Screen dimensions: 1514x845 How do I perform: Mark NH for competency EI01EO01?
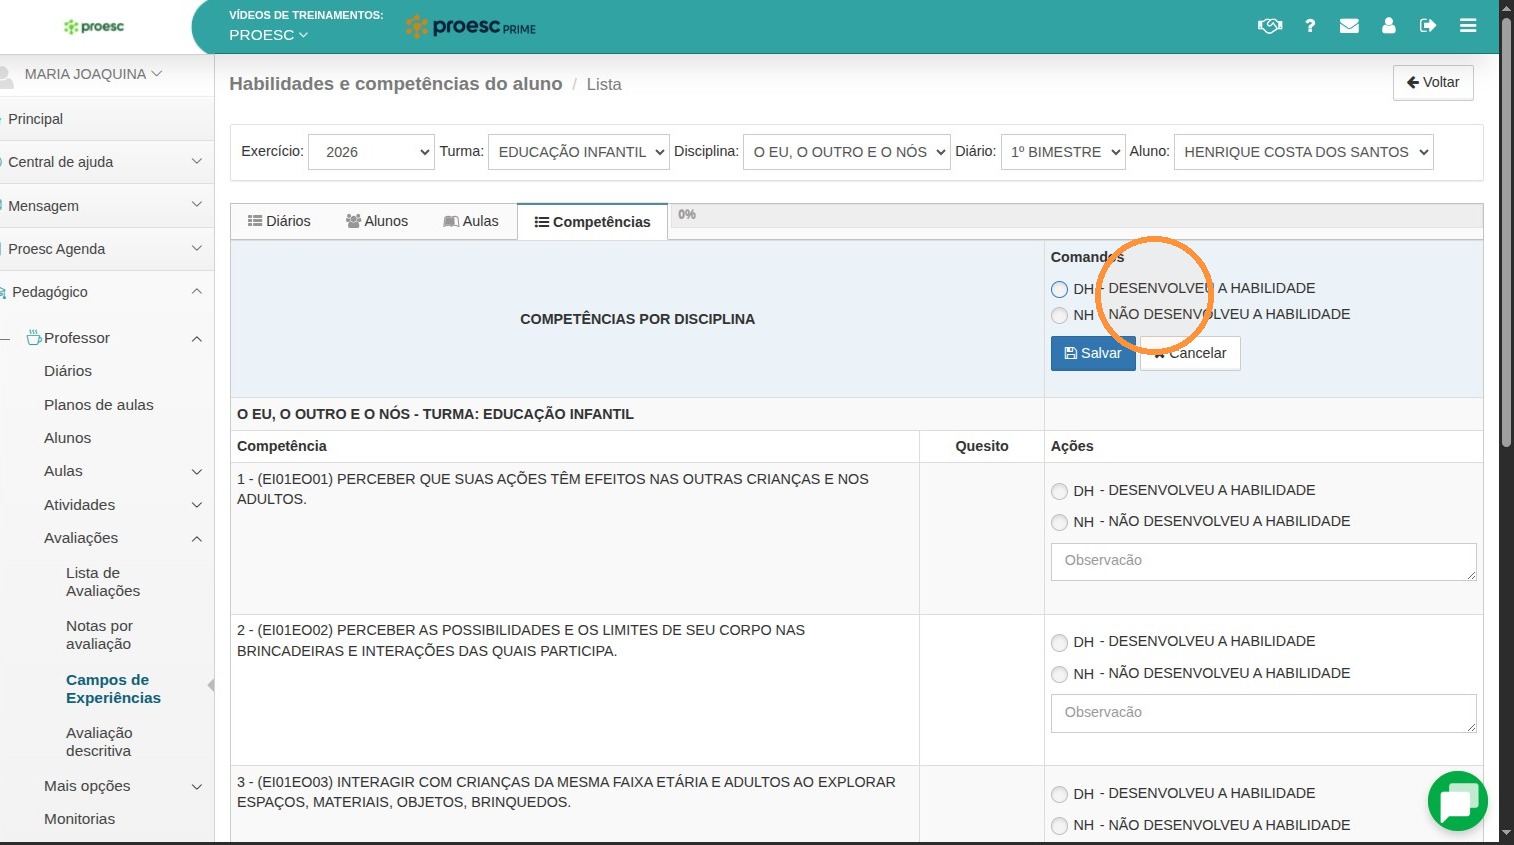(x=1059, y=522)
